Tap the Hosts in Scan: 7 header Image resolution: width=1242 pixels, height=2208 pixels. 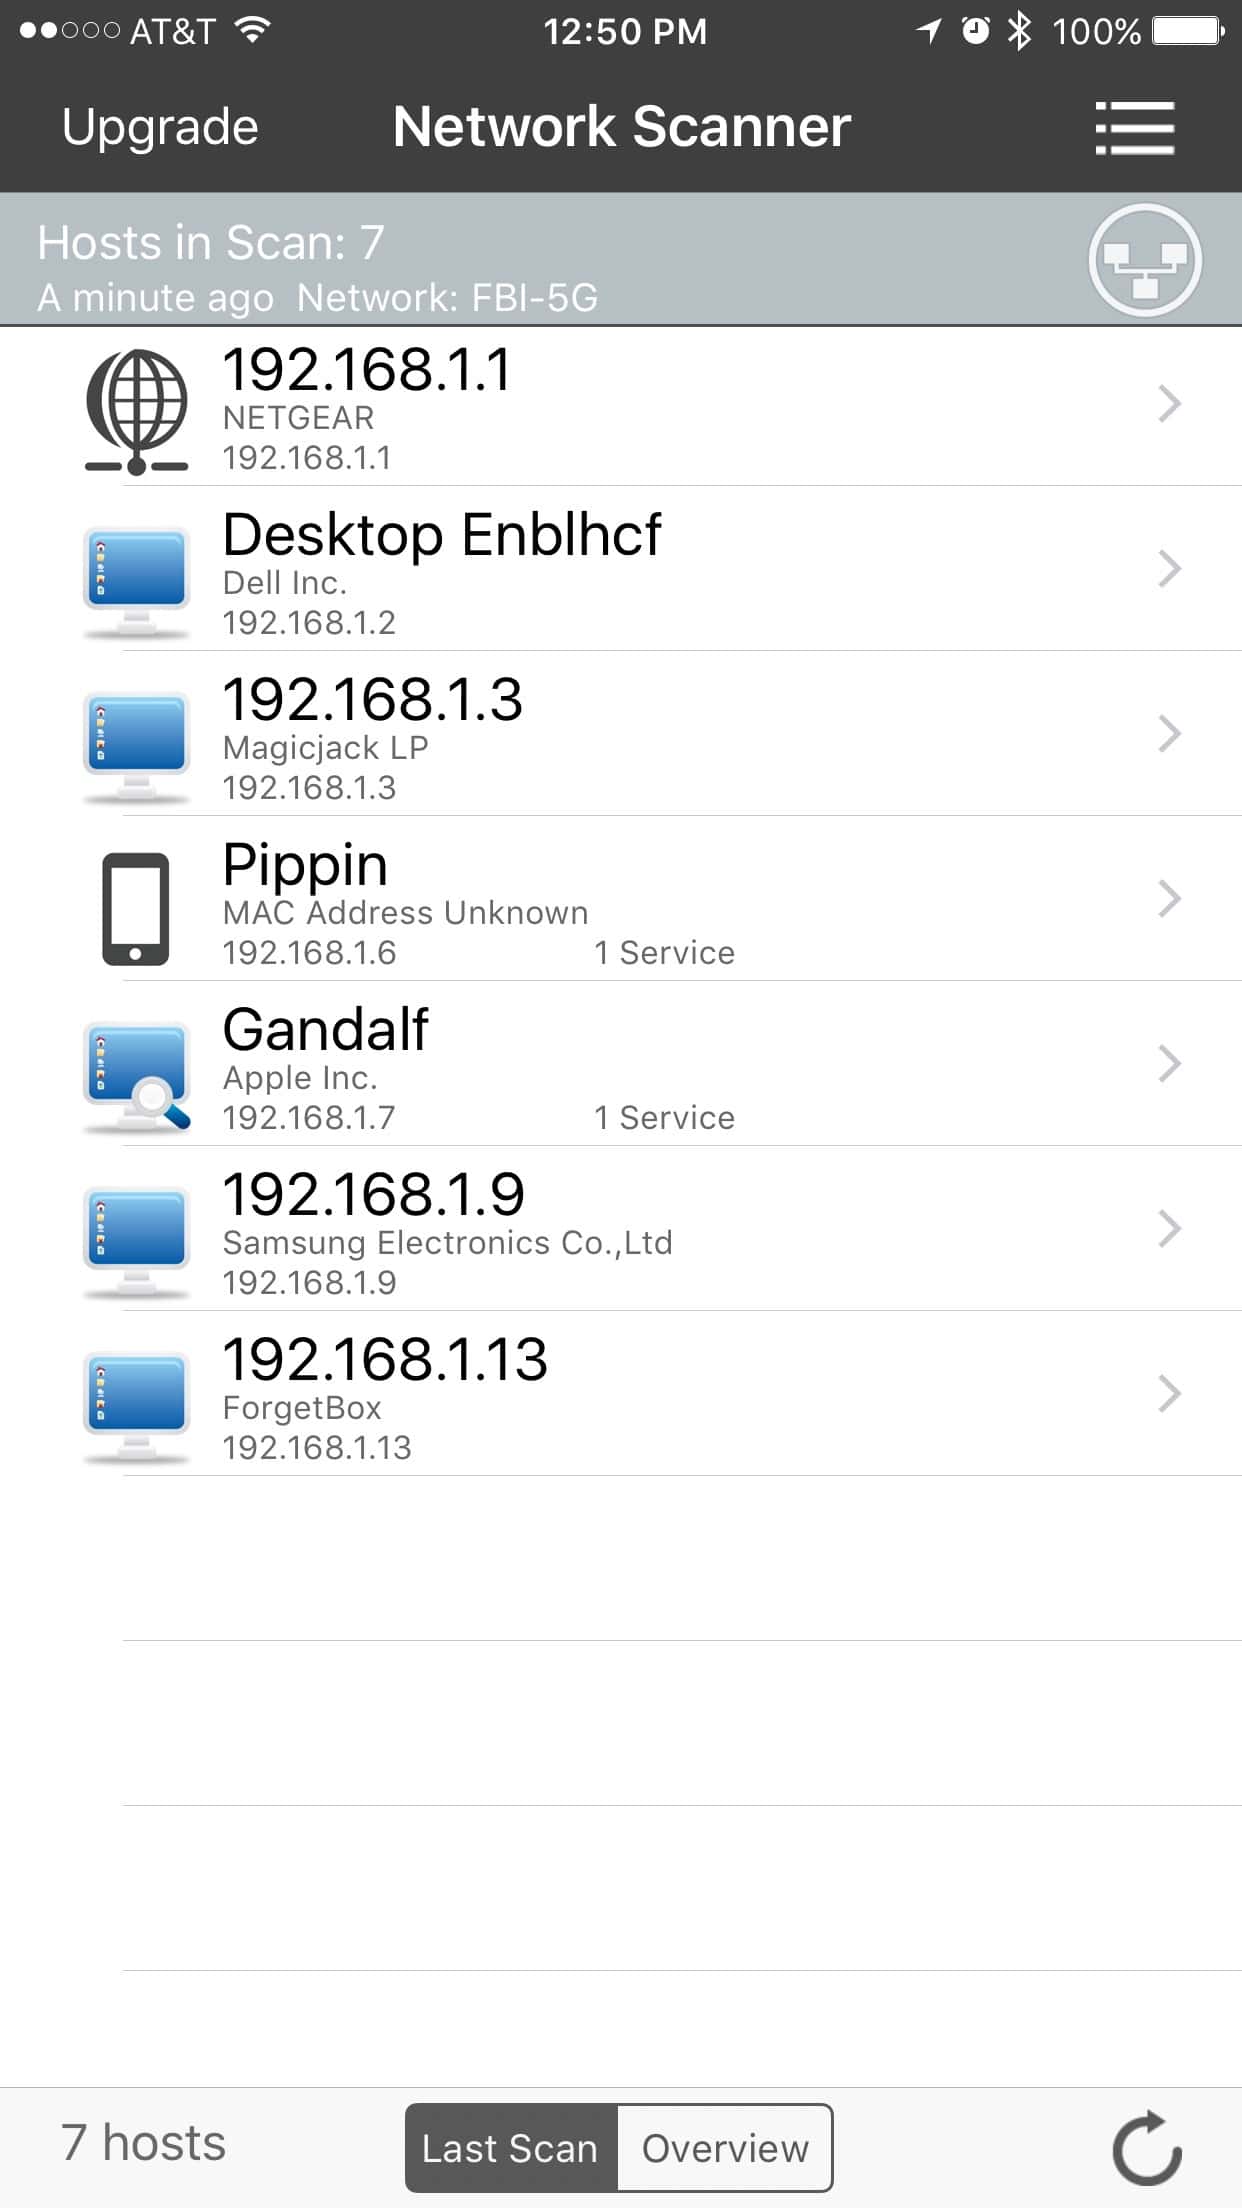tap(211, 243)
